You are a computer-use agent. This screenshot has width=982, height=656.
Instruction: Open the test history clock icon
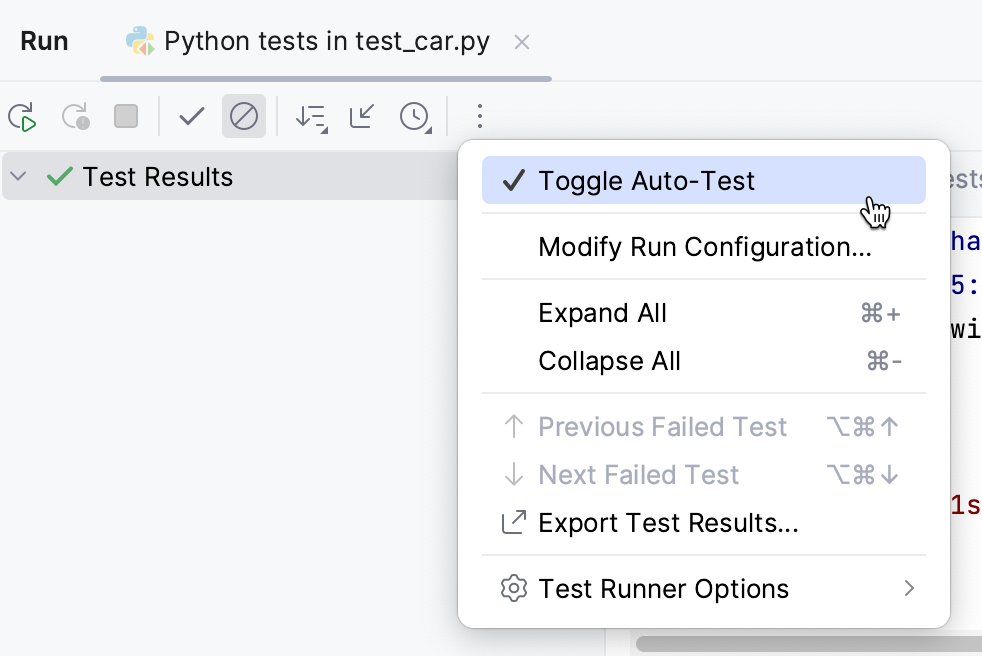pos(414,117)
